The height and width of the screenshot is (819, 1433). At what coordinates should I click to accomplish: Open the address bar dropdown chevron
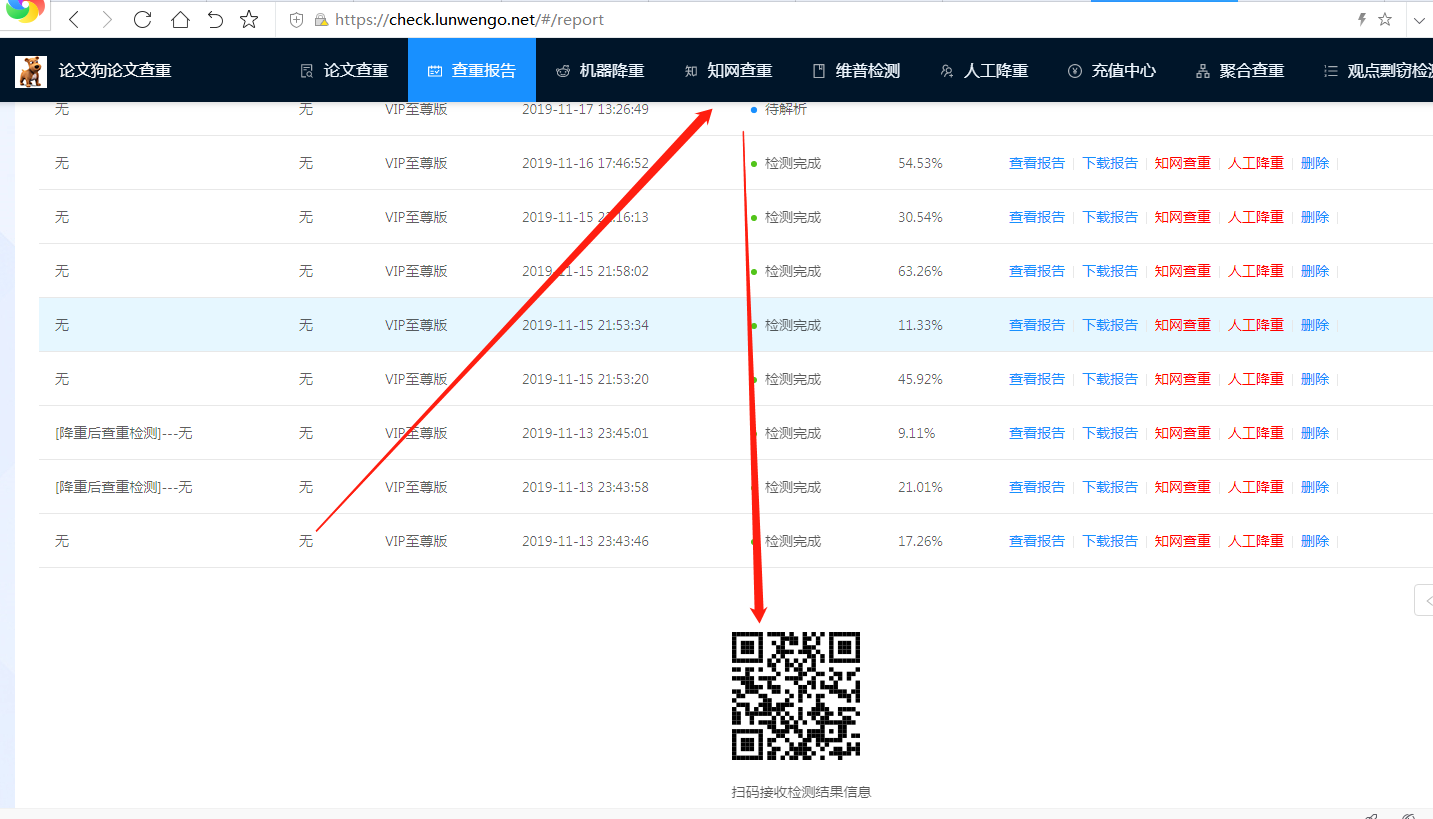(x=1419, y=19)
